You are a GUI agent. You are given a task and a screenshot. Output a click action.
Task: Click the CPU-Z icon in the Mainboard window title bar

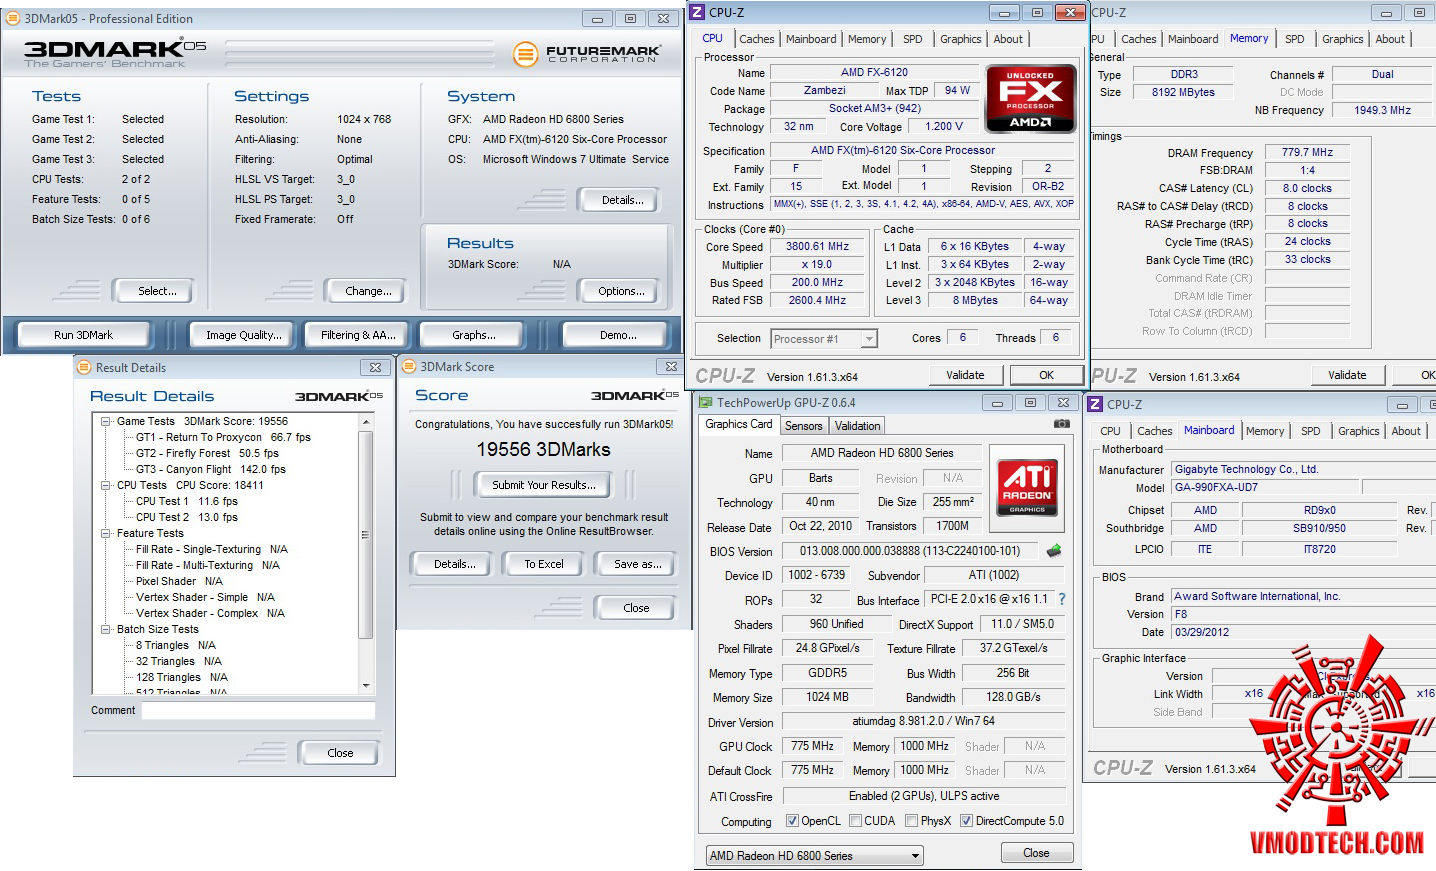(x=1095, y=404)
